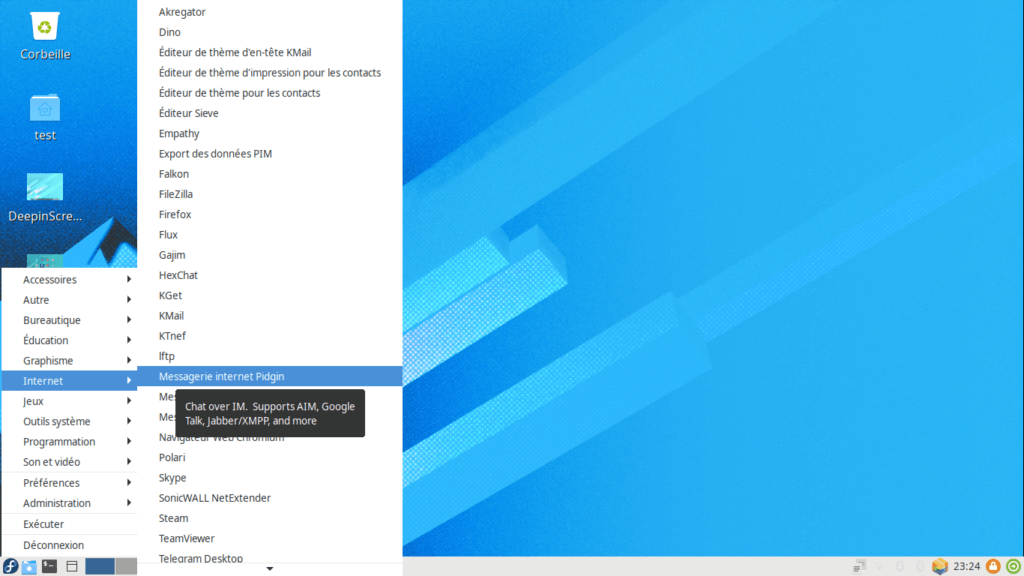Viewport: 1024px width, 576px height.
Task: Open the file manager taskbar icon
Action: 29,566
